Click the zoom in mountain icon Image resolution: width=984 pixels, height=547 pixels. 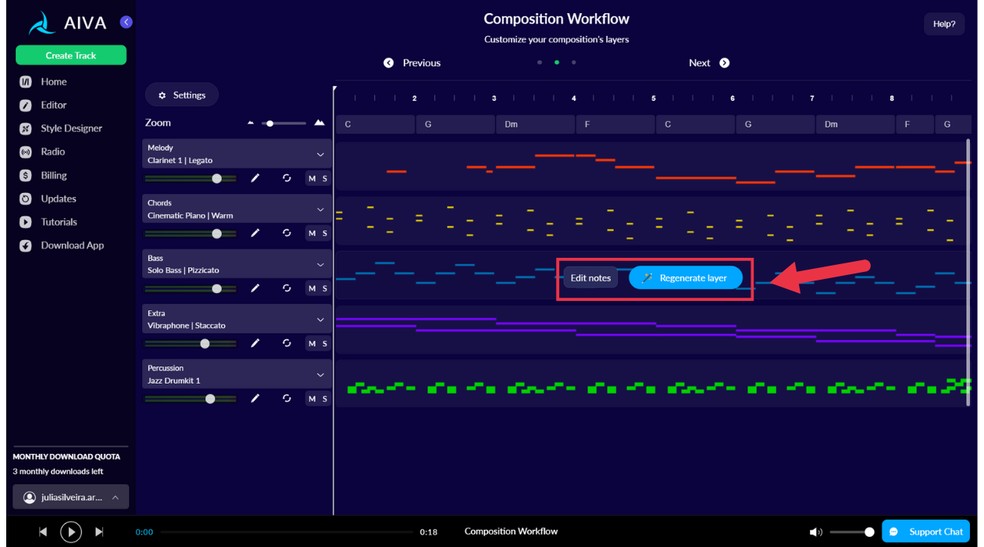click(319, 122)
